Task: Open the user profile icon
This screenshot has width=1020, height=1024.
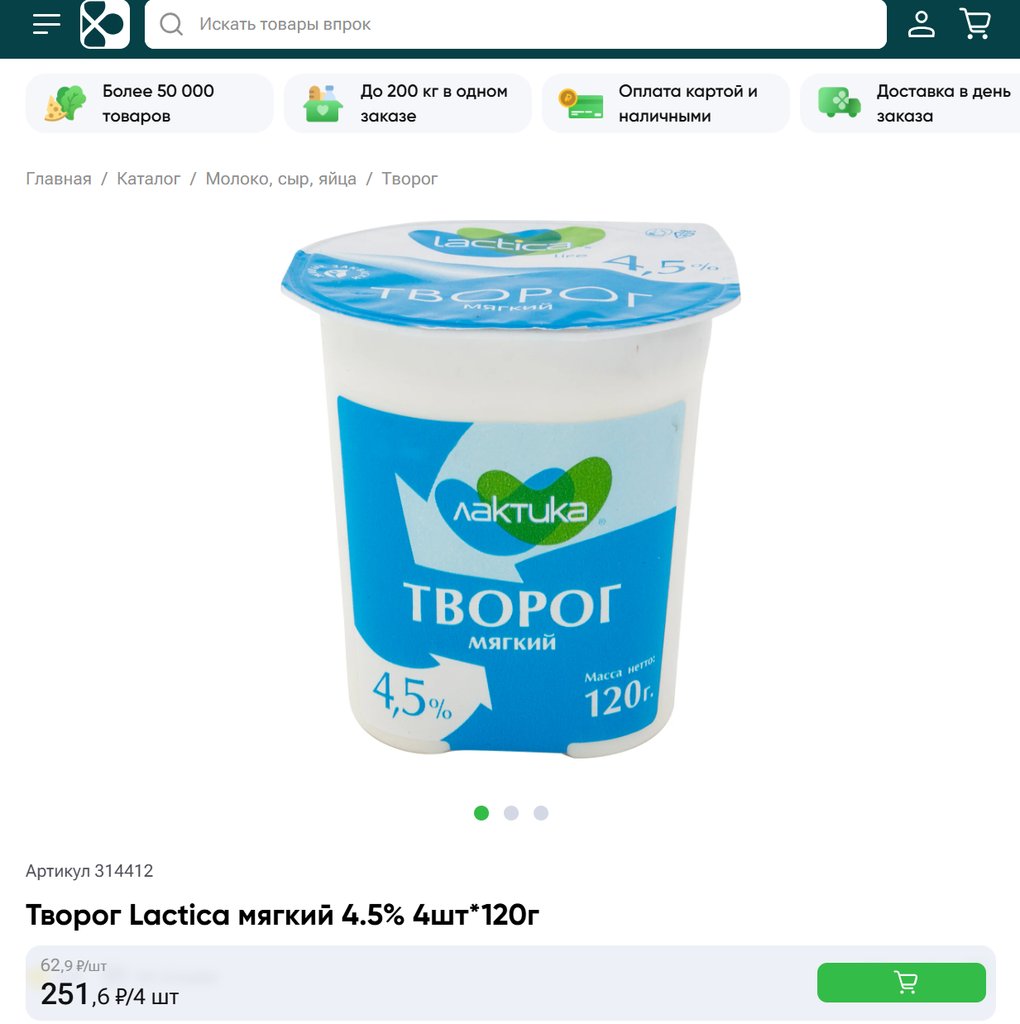Action: pos(921,24)
